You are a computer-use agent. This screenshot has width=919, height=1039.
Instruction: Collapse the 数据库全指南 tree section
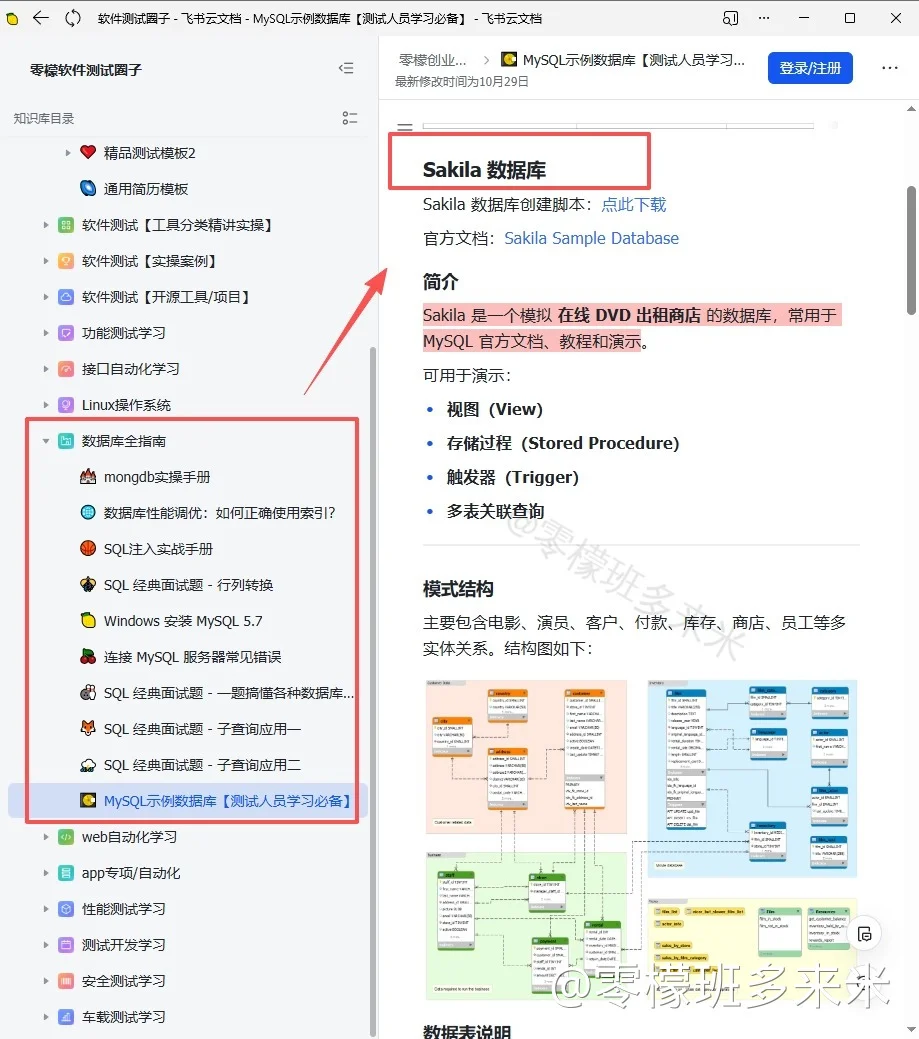point(46,440)
